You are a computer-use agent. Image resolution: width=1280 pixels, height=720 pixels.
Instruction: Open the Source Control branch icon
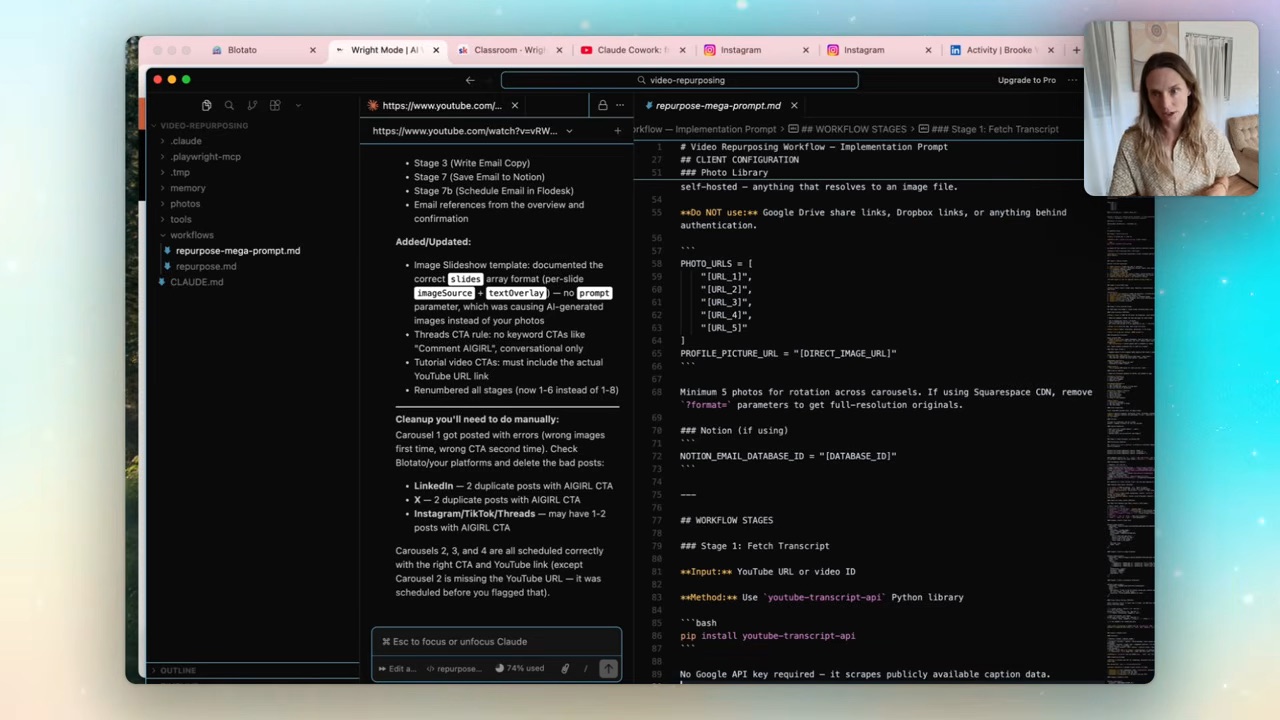252,105
